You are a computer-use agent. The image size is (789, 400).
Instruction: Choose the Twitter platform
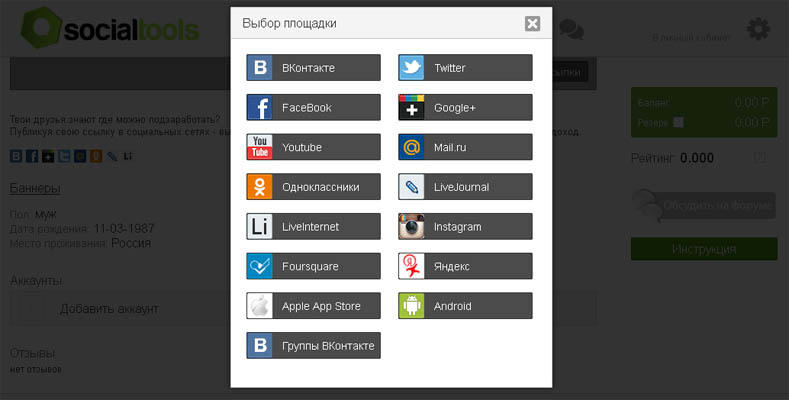(x=465, y=67)
